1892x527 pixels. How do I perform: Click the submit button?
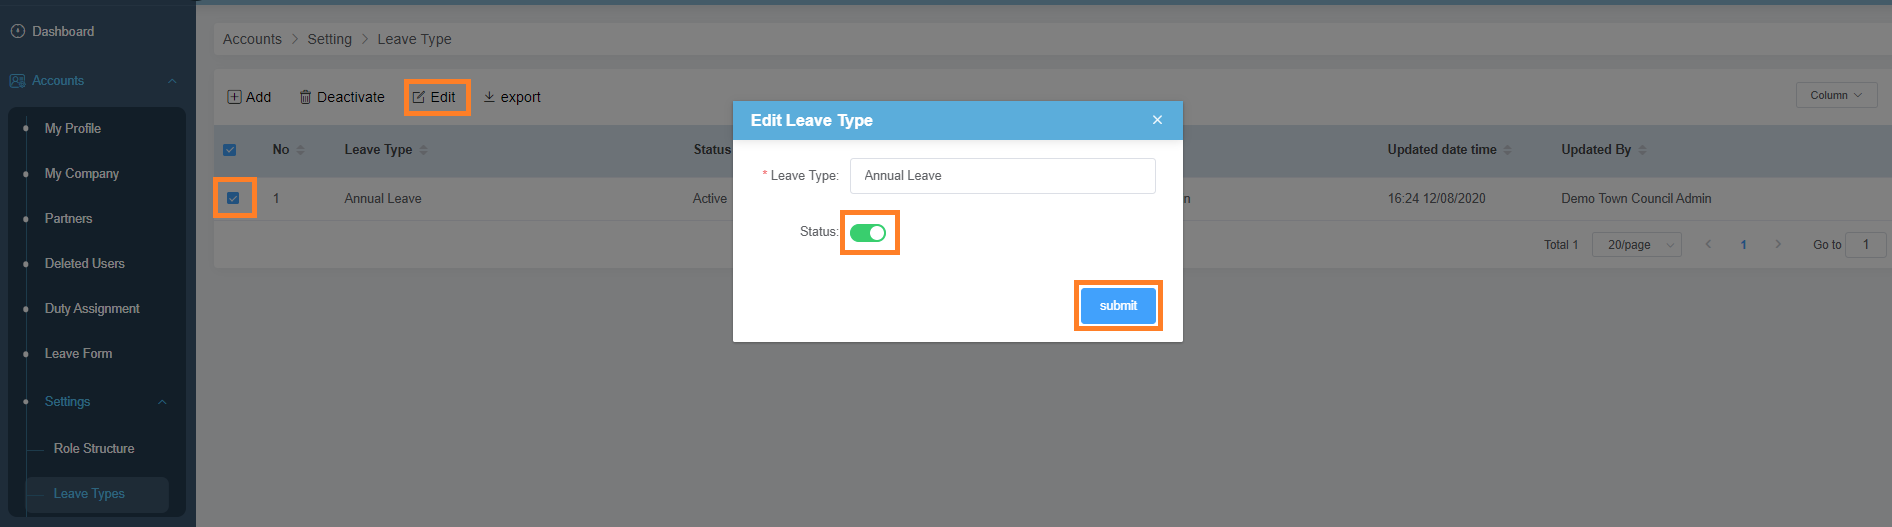click(1118, 306)
